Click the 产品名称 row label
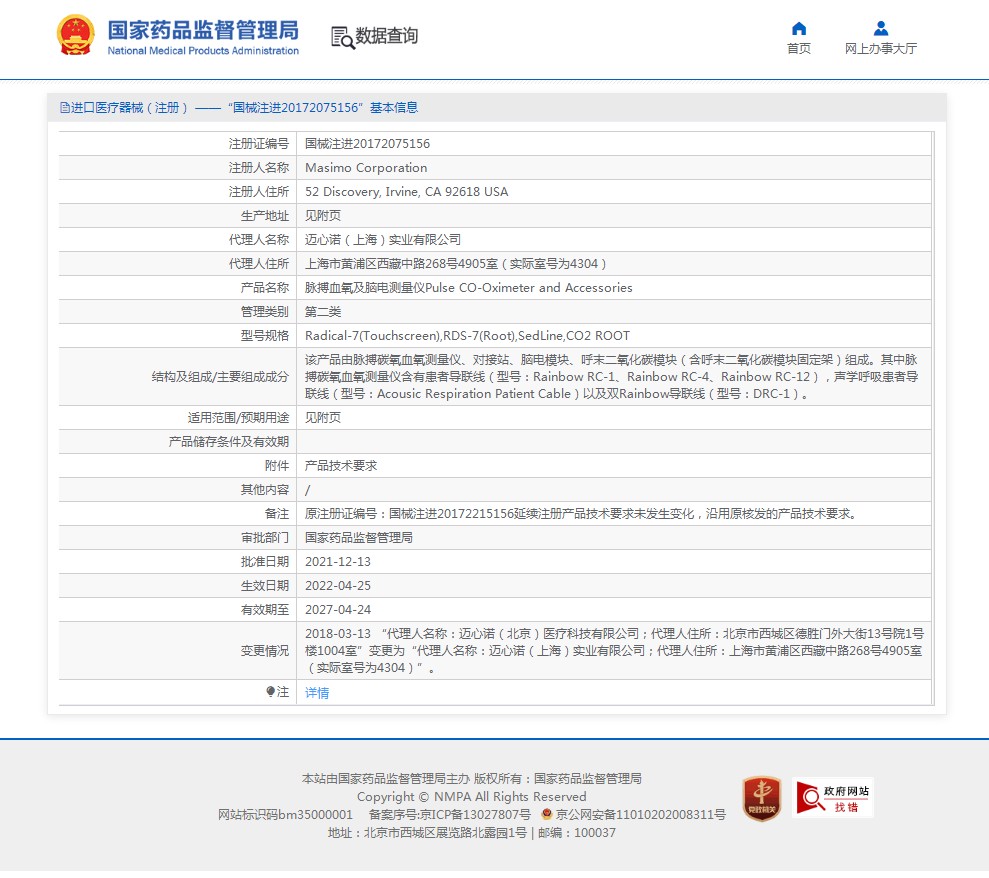Screen dimensions: 989x878 265,288
